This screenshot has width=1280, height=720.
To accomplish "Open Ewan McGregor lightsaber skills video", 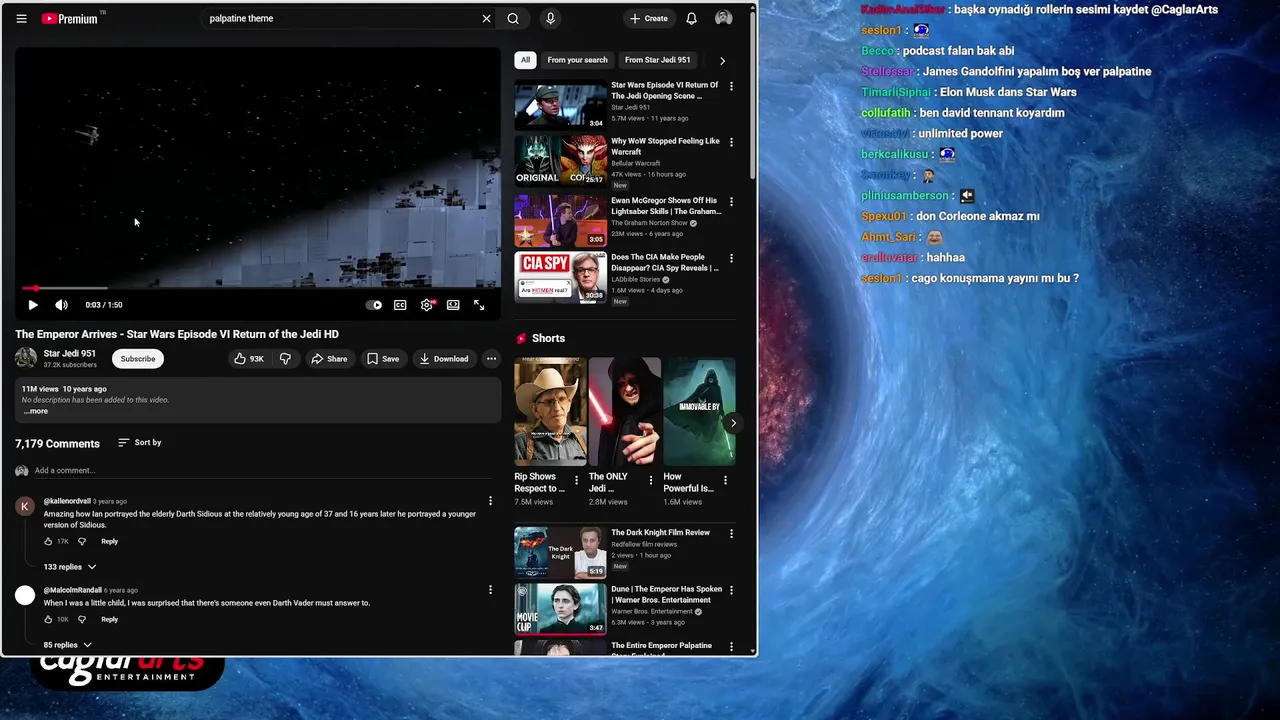I will [x=560, y=220].
